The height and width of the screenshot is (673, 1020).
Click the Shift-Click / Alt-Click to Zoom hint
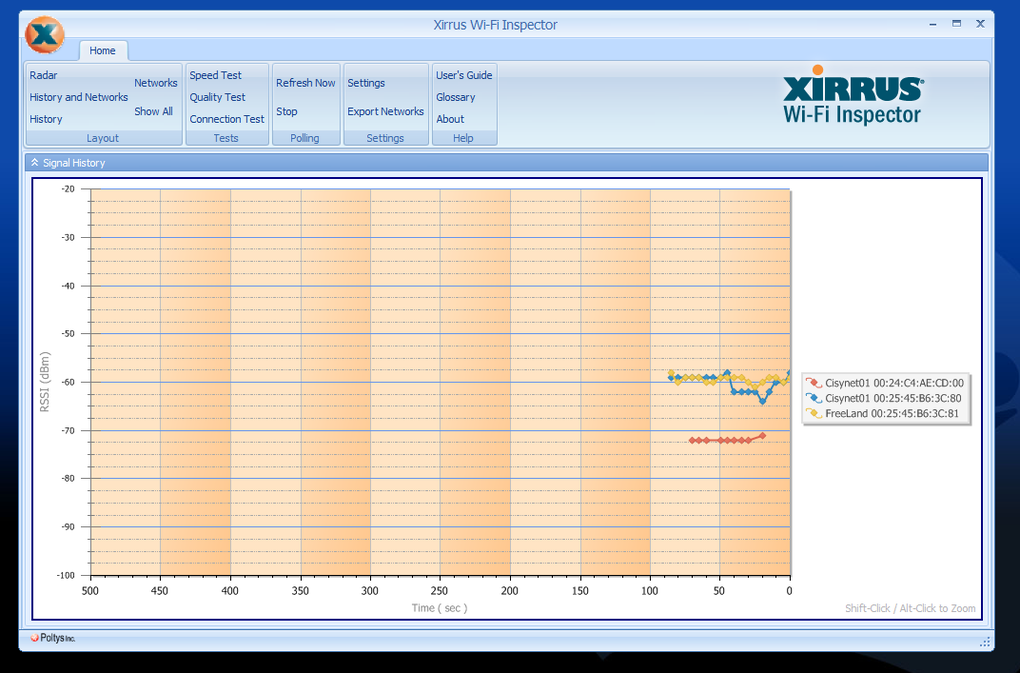point(910,609)
